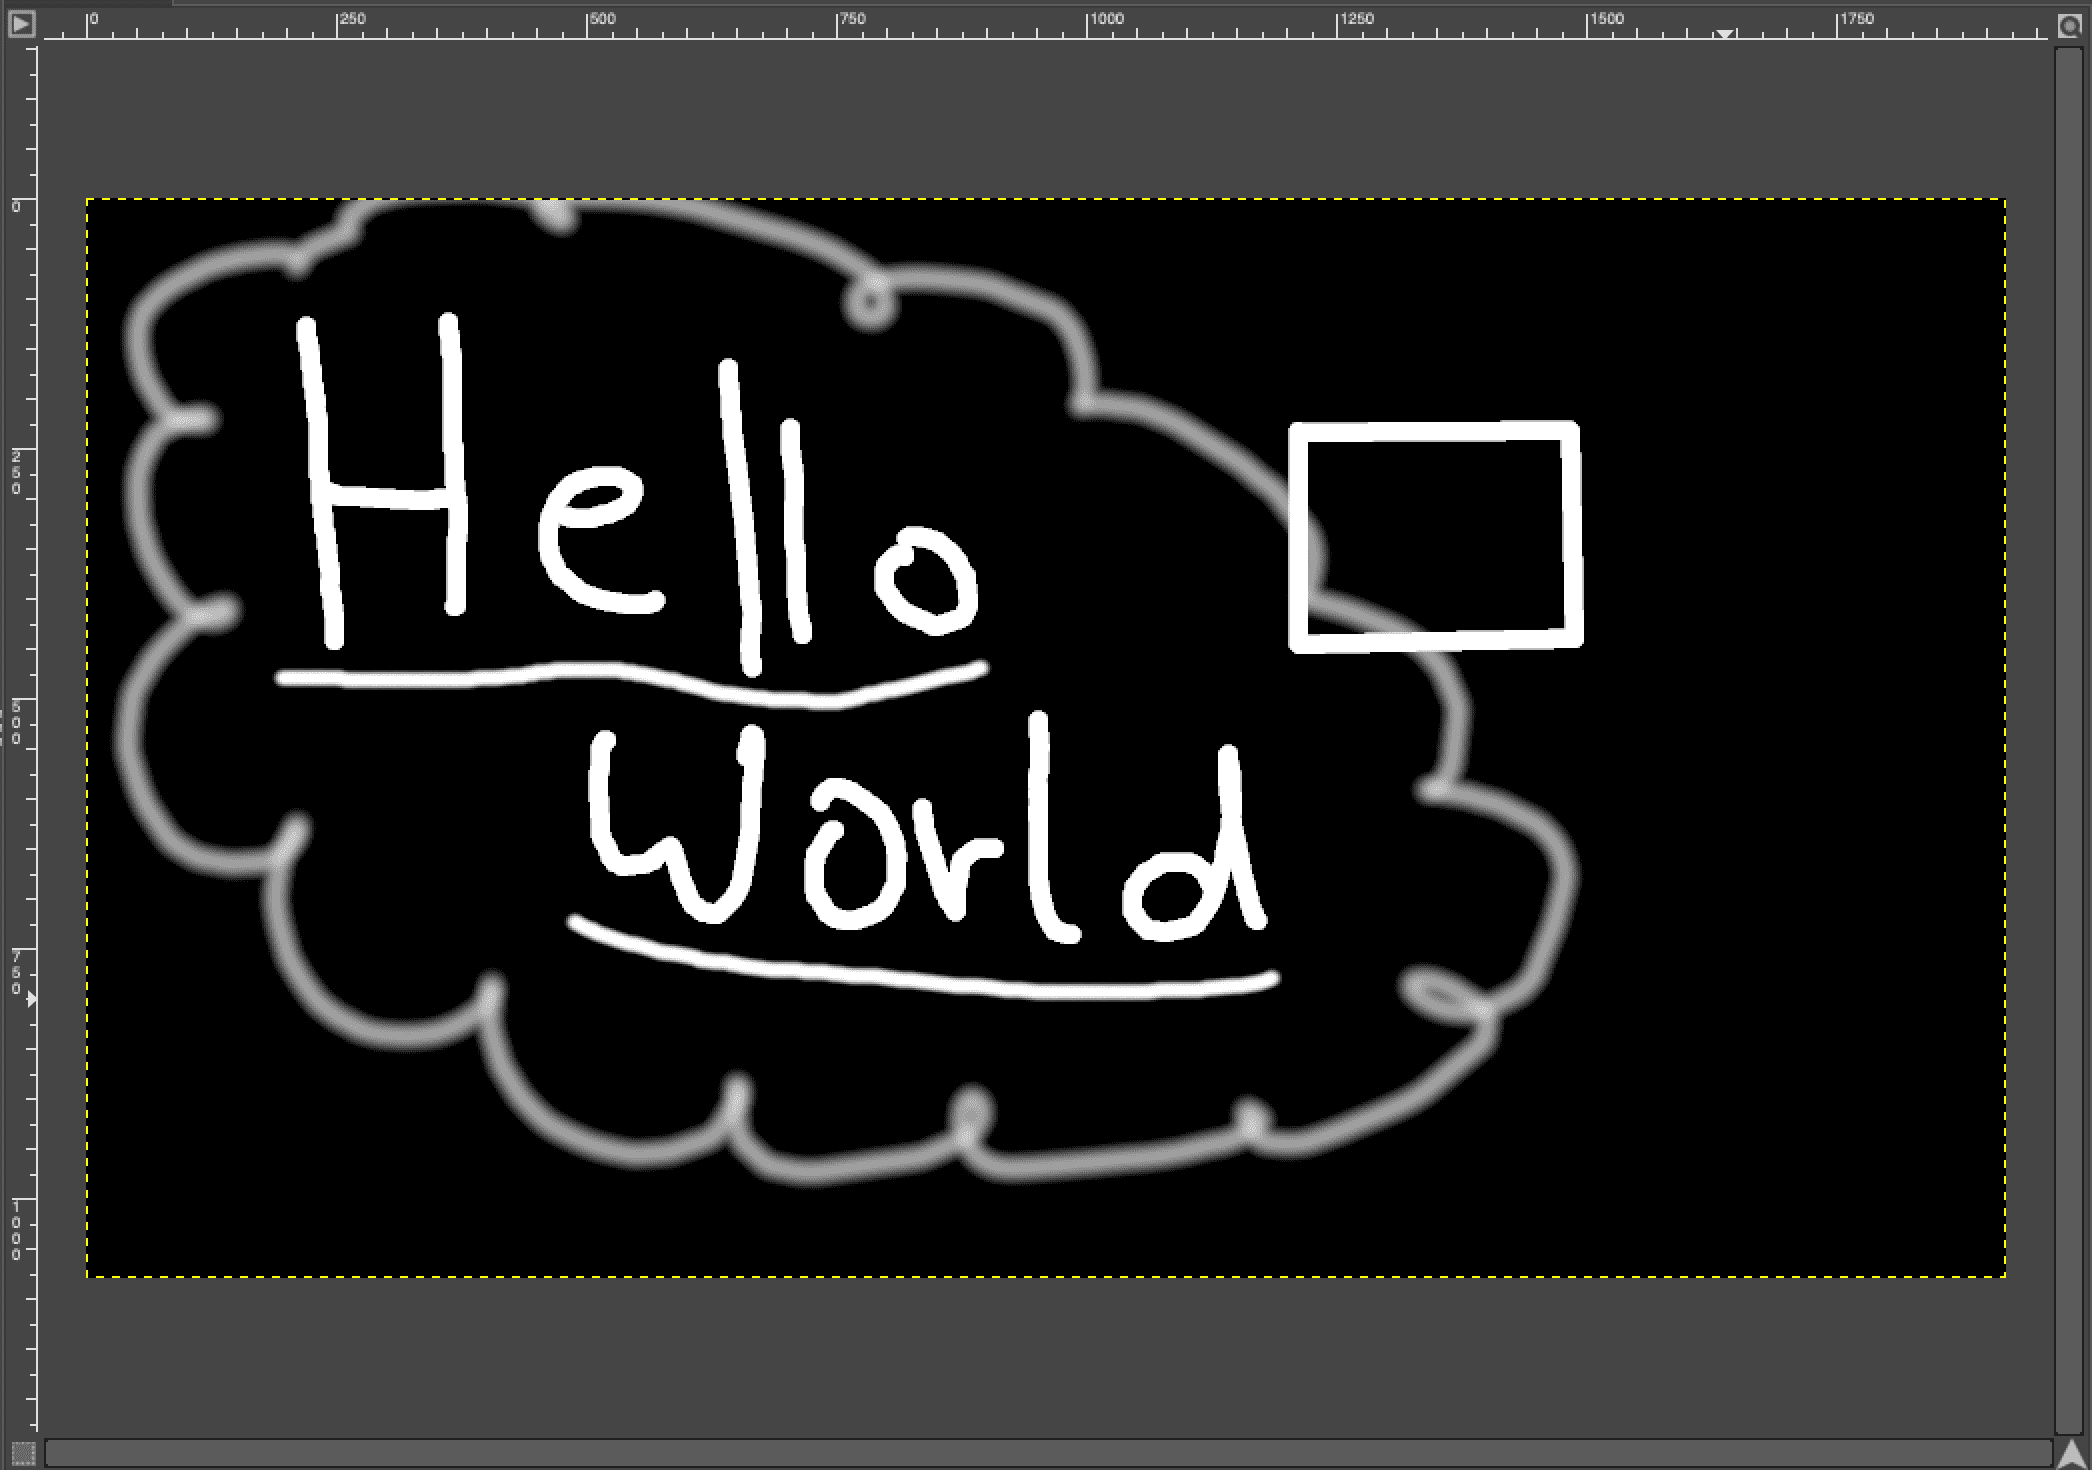Open the image menu triangle button

pos(21,24)
